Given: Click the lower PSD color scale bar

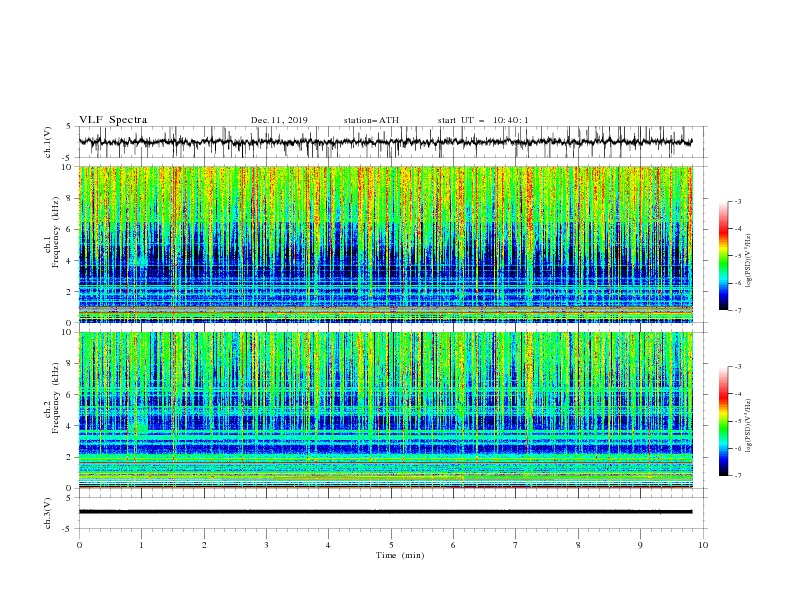Looking at the screenshot, I should [723, 421].
